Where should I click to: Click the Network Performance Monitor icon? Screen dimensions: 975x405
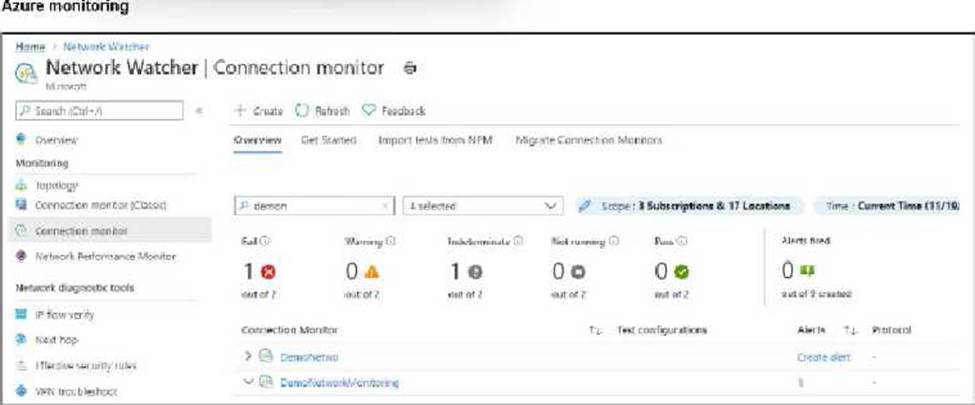[21, 256]
